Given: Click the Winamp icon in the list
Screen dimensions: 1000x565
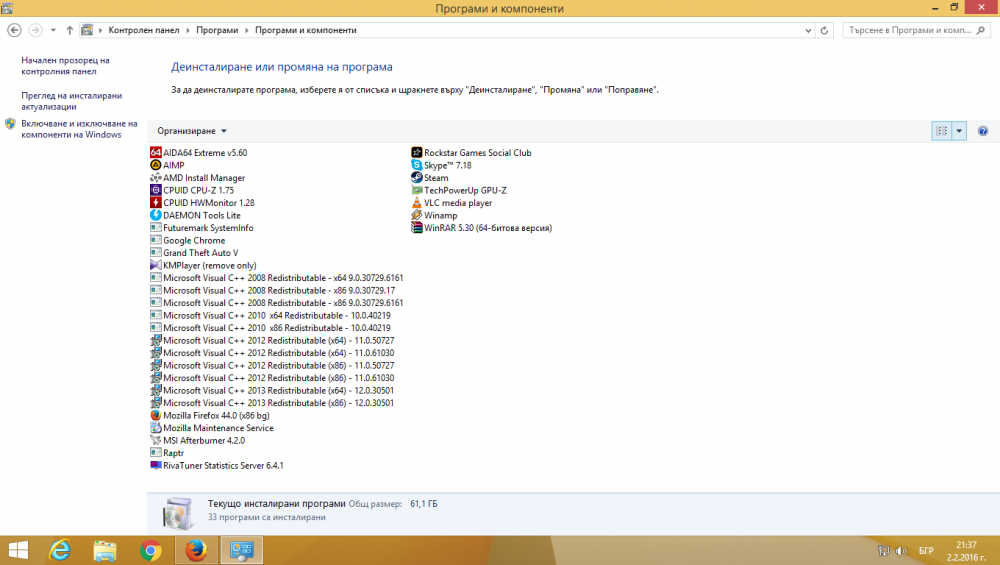Looking at the screenshot, I should click(x=416, y=215).
